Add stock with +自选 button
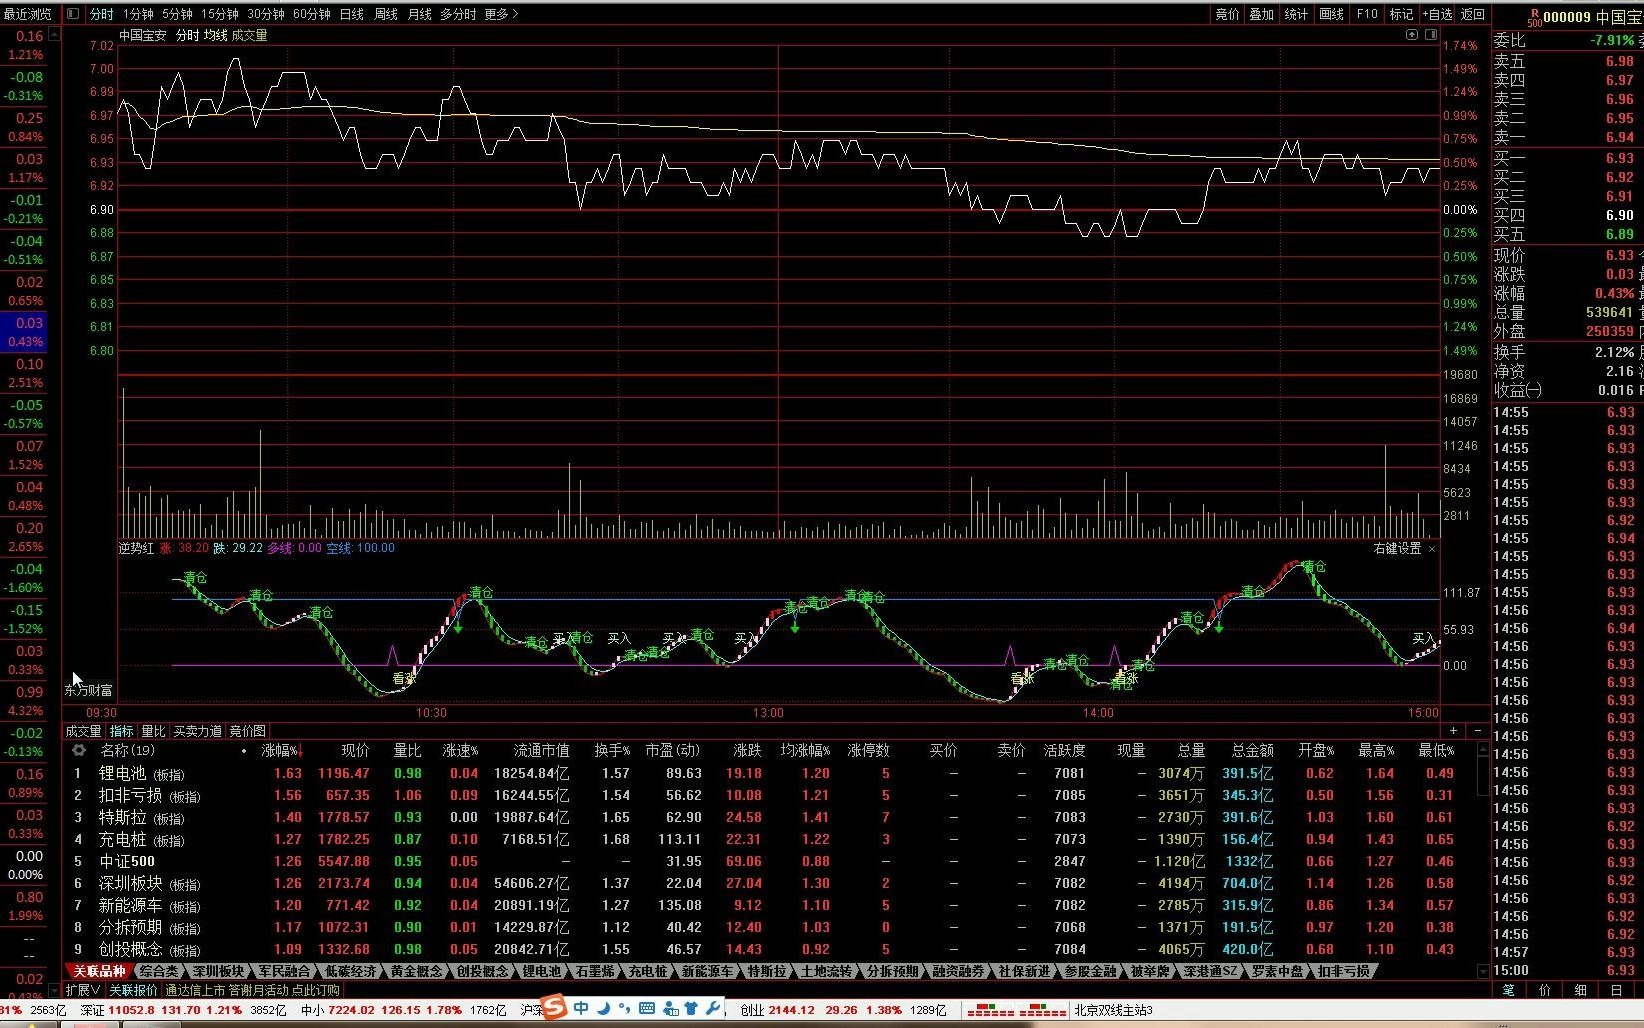This screenshot has height=1028, width=1644. (x=1438, y=14)
